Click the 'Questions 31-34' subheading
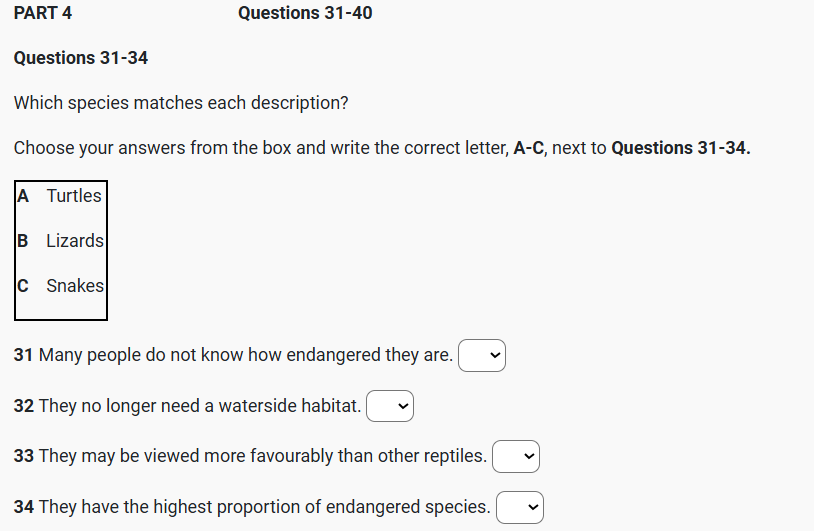The image size is (814, 531). [x=81, y=58]
